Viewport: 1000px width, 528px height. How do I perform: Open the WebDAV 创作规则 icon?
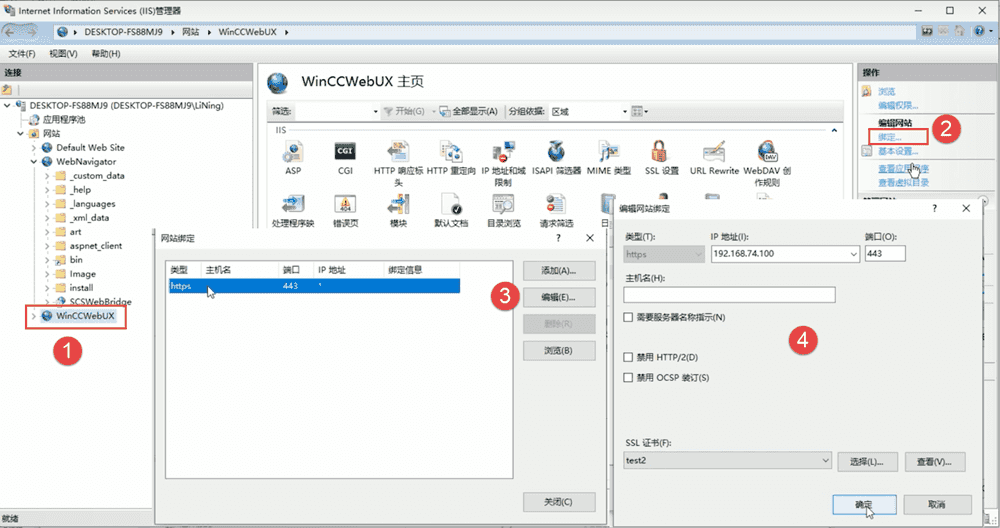coord(767,152)
